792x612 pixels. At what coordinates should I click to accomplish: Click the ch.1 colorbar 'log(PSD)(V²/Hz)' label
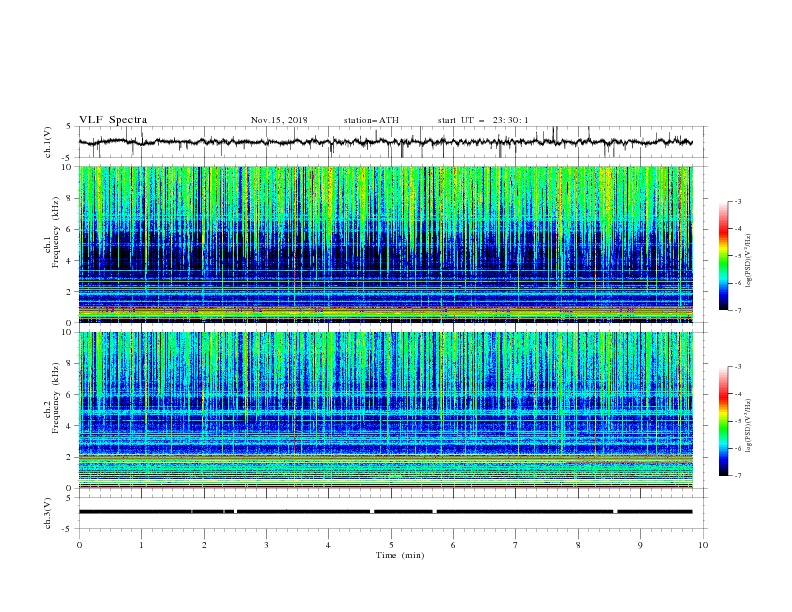749,261
